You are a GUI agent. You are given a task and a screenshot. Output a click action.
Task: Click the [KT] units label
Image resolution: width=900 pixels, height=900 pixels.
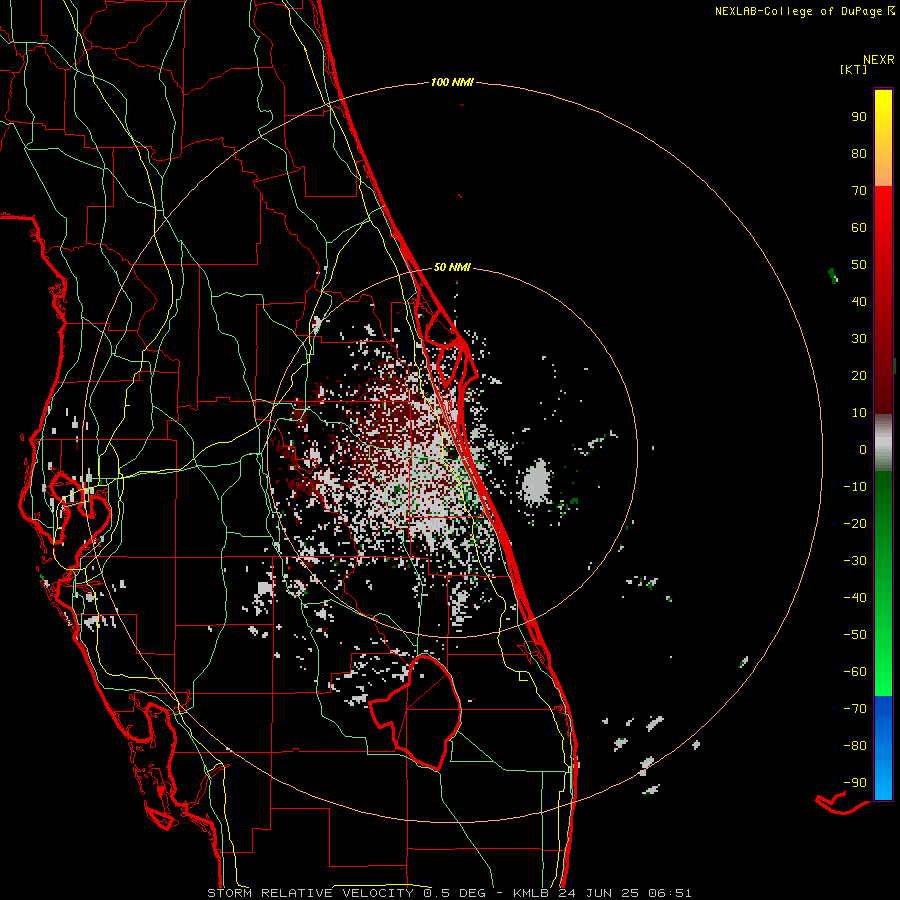[854, 69]
